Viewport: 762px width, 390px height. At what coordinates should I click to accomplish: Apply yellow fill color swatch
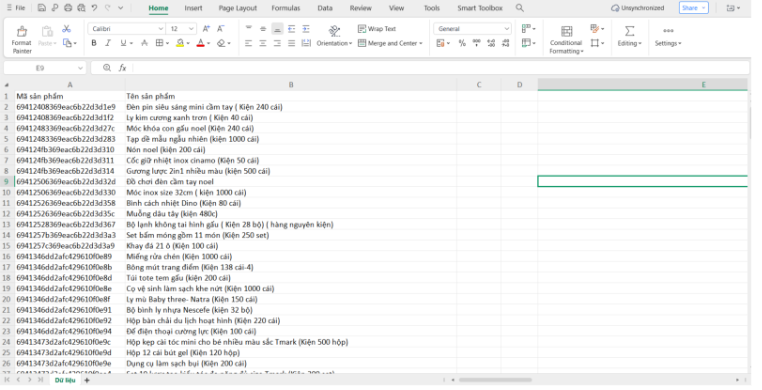tap(180, 43)
